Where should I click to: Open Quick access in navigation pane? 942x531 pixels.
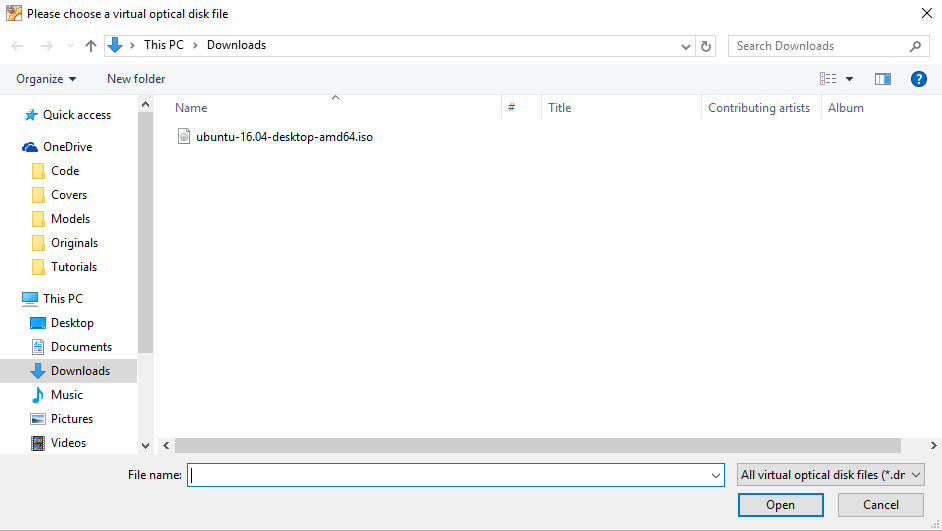pos(76,115)
